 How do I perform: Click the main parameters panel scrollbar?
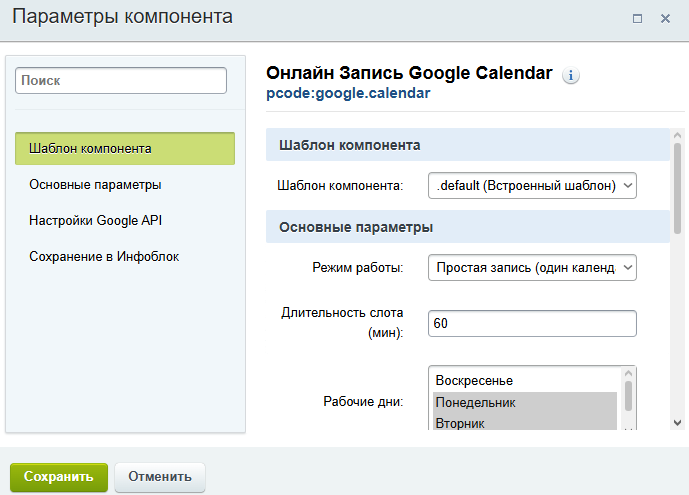point(677,190)
